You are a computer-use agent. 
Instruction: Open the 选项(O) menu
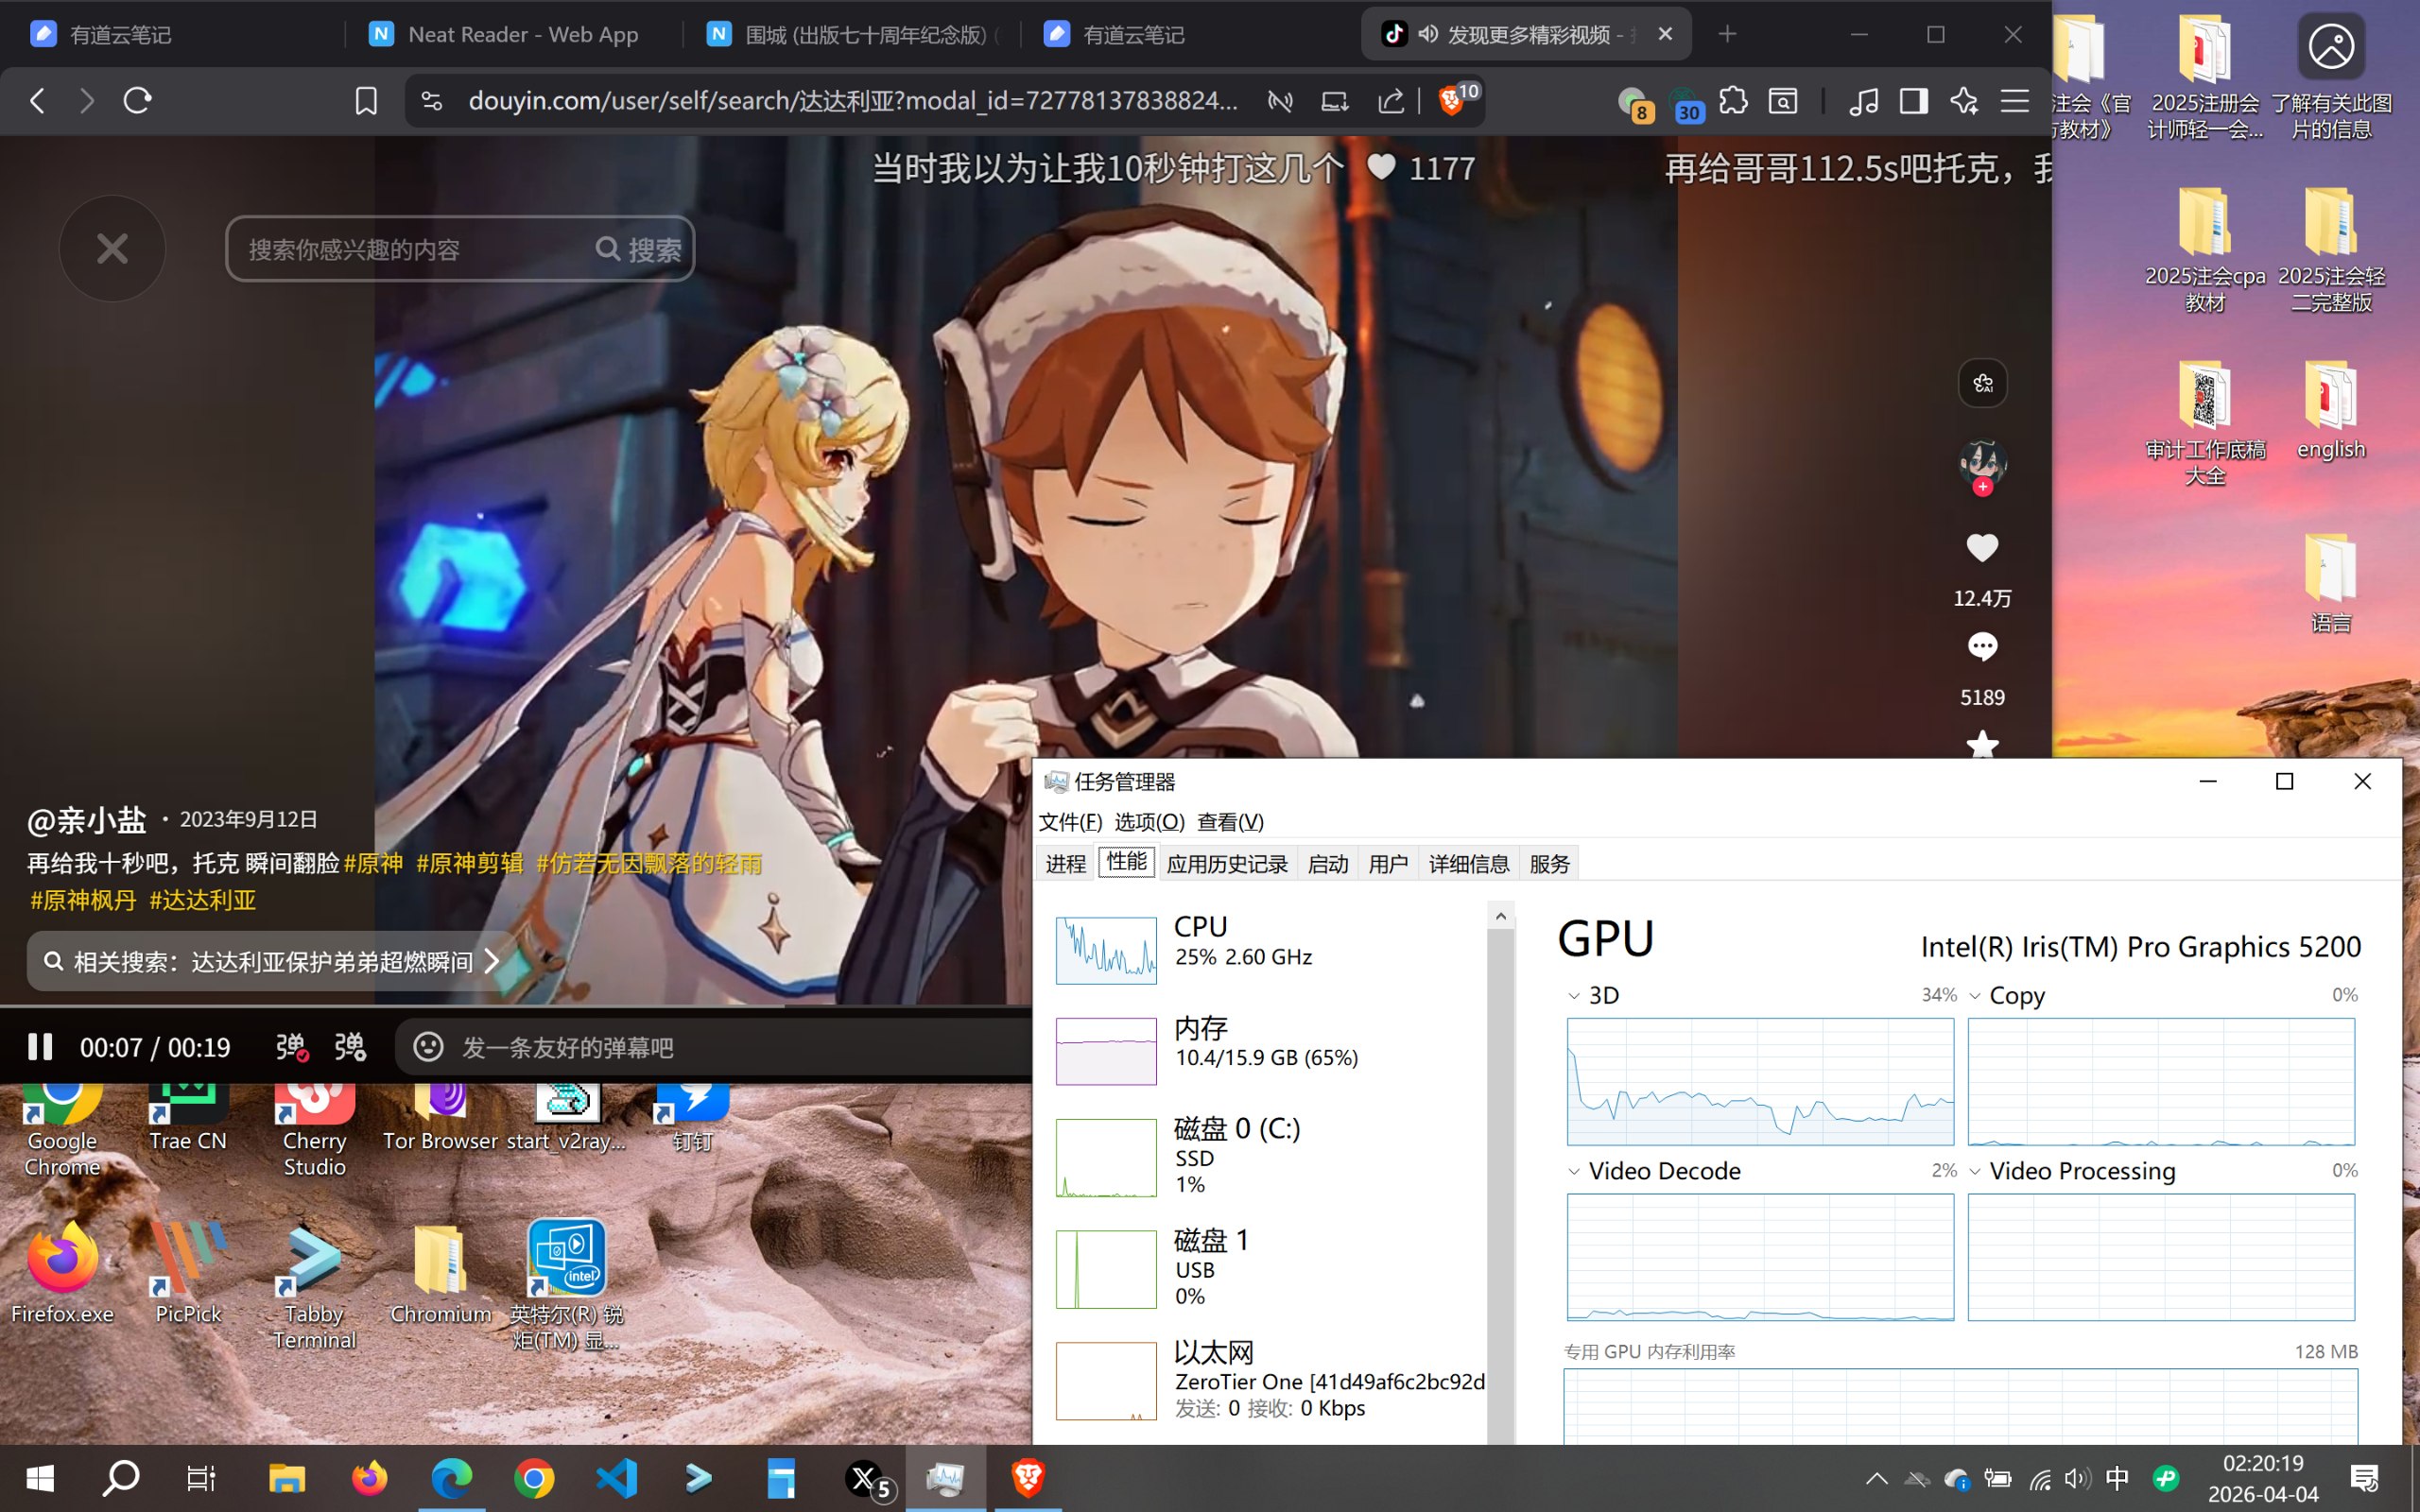pos(1149,822)
